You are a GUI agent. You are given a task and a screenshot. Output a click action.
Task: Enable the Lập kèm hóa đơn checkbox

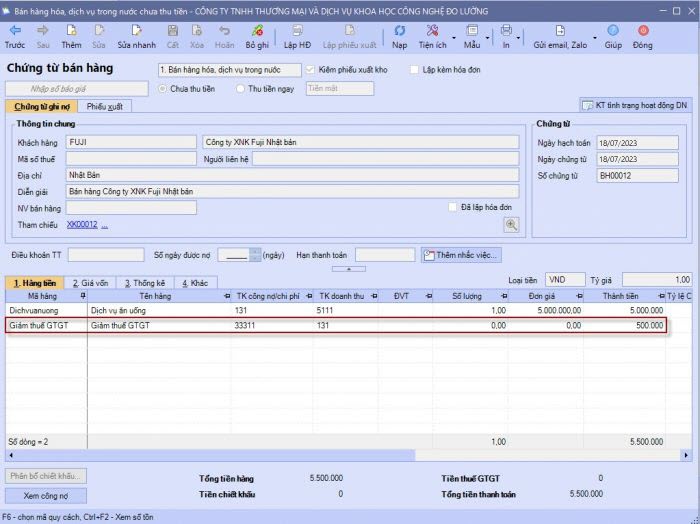point(415,70)
